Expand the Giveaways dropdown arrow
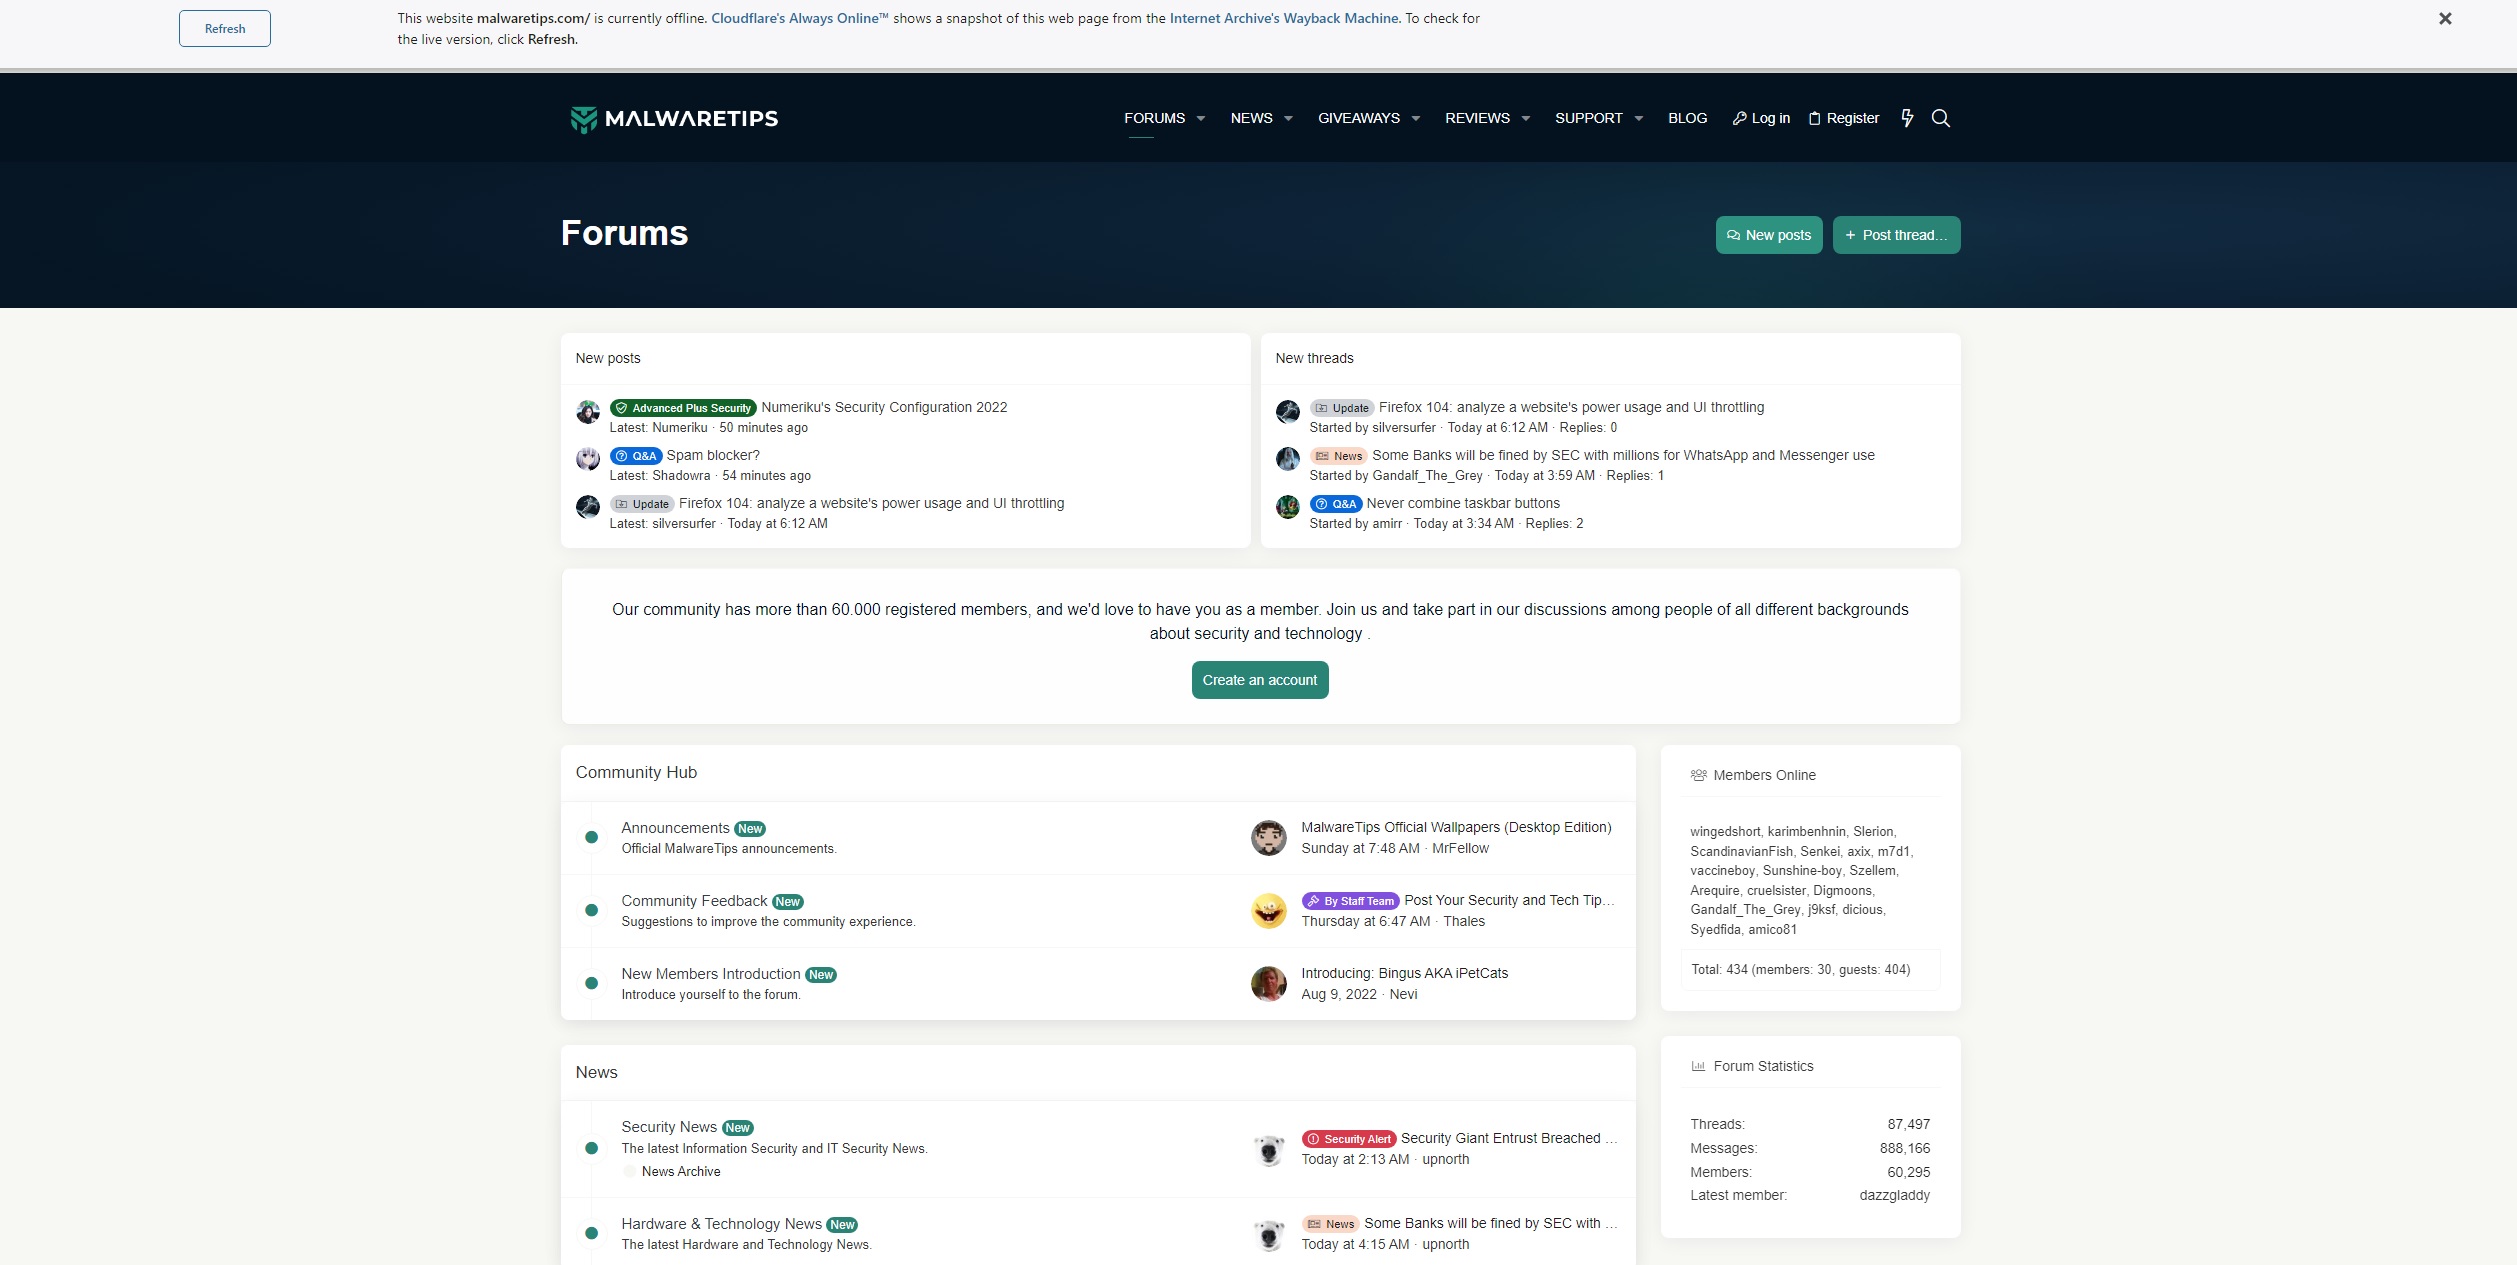 click(1415, 118)
